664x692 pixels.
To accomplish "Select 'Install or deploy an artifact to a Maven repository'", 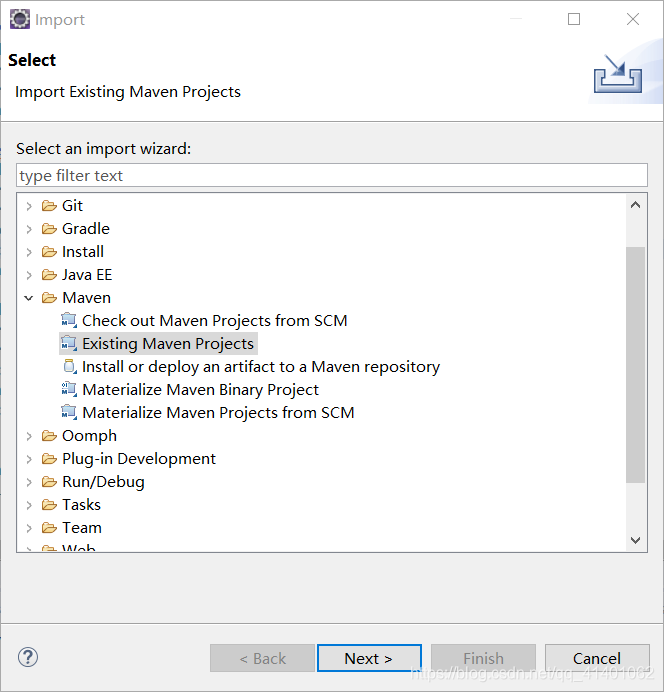I will pyautogui.click(x=261, y=366).
